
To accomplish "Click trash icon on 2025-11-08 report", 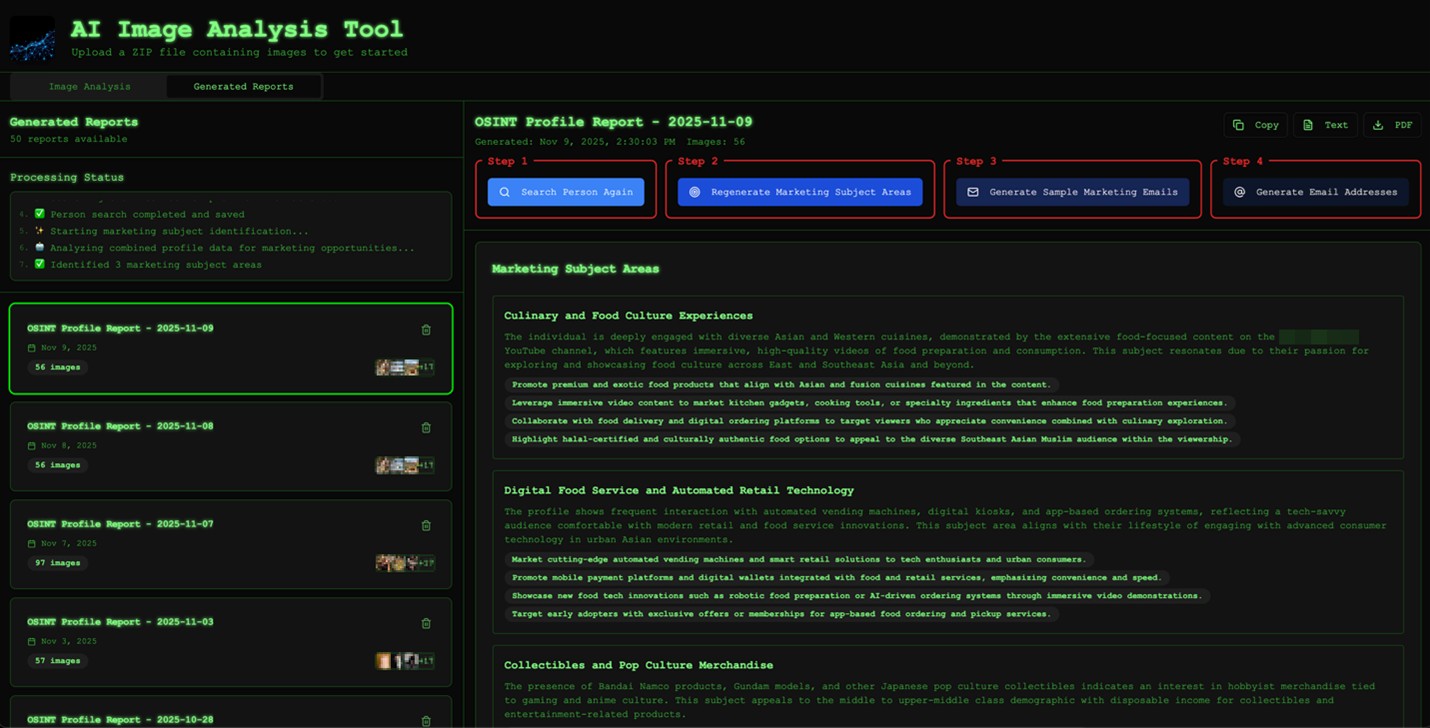I will point(426,427).
